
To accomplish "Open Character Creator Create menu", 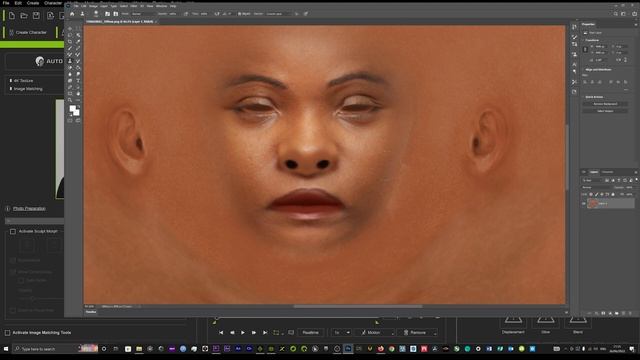I will [x=33, y=3].
